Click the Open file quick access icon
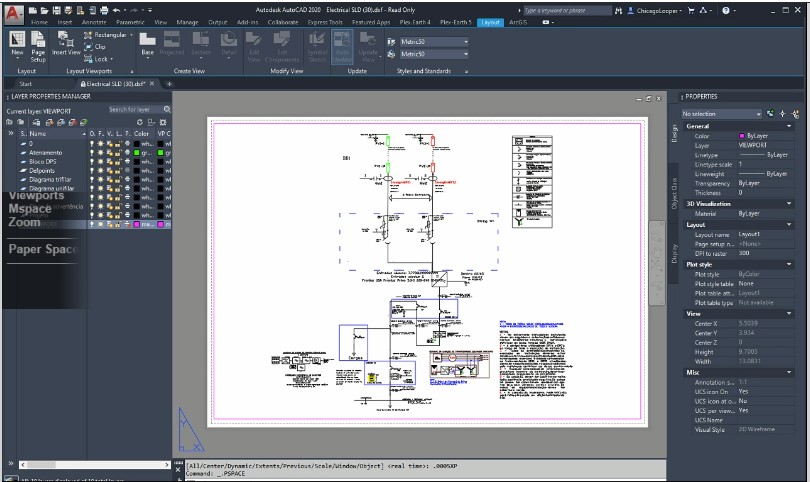 coord(44,10)
